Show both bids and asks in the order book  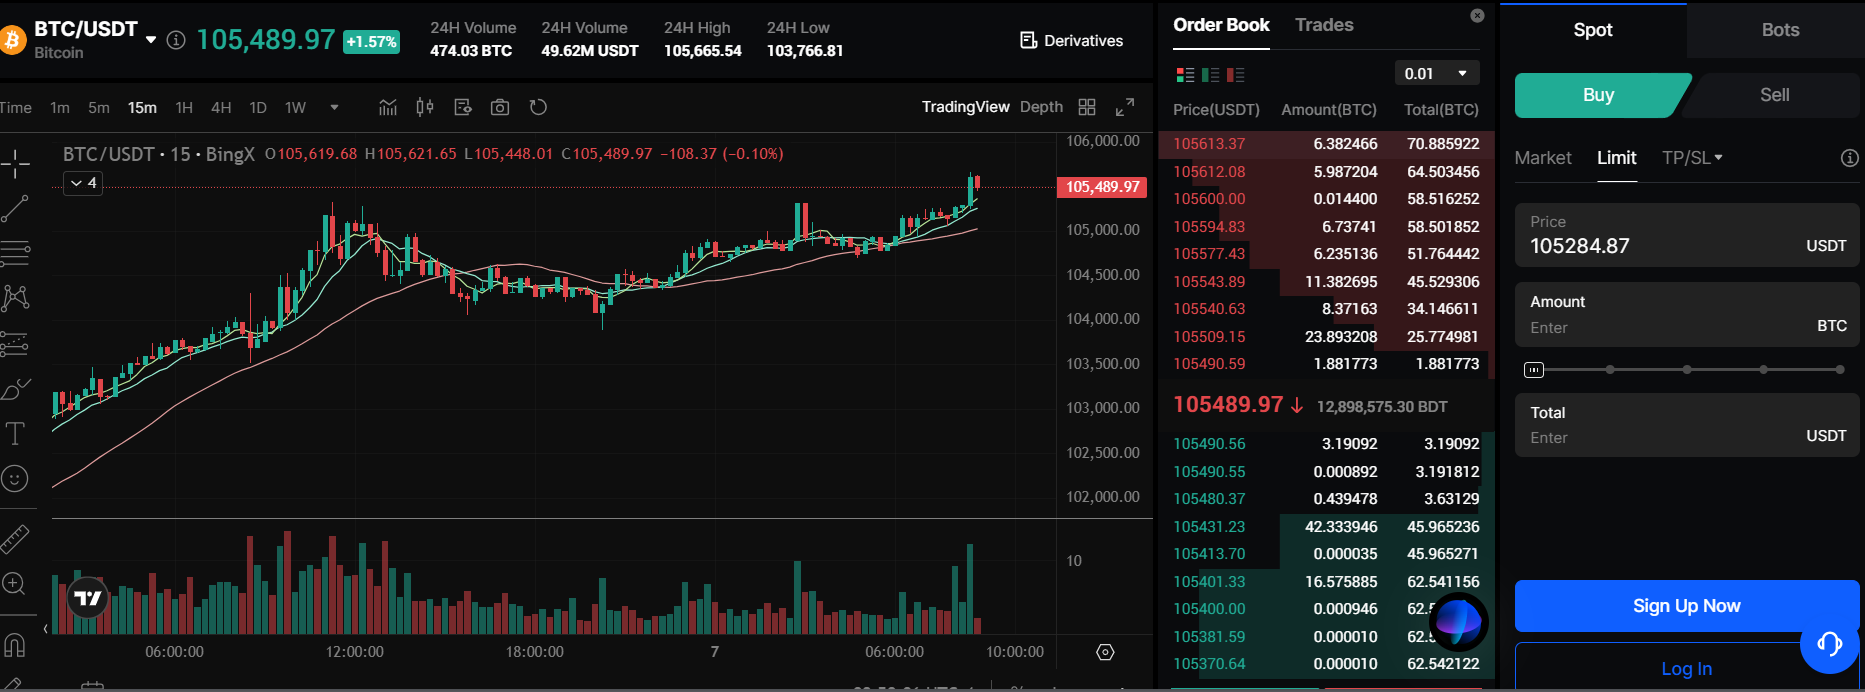[1186, 75]
